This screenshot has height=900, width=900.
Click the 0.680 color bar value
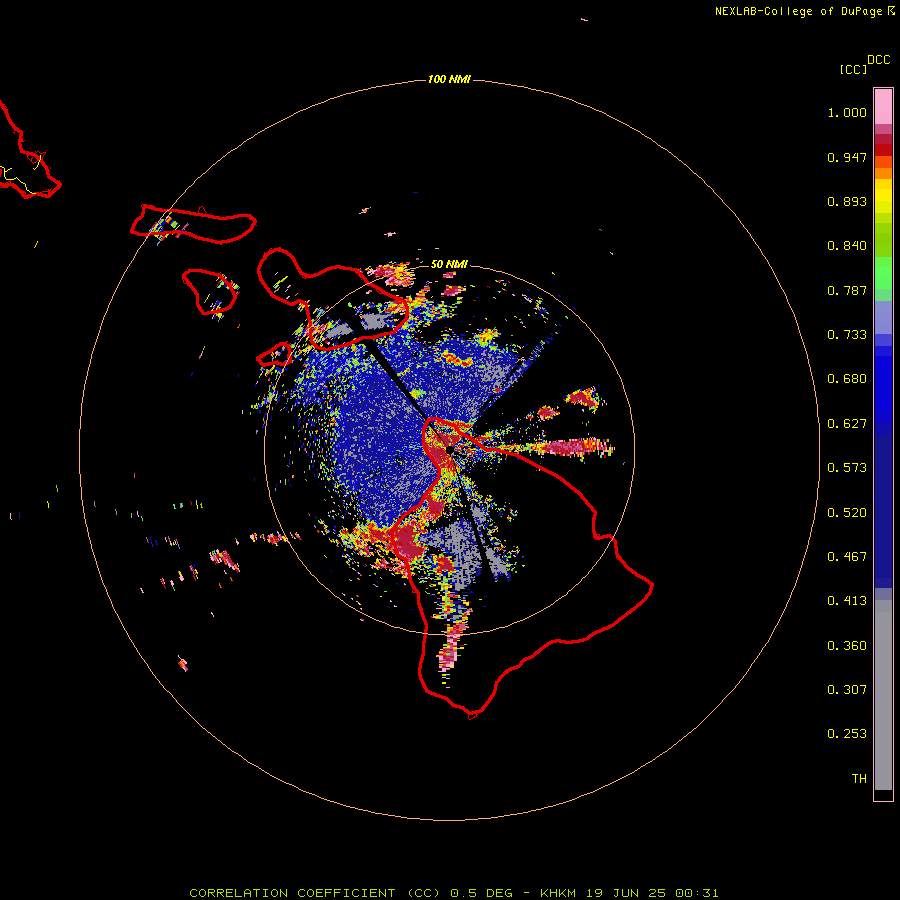847,379
